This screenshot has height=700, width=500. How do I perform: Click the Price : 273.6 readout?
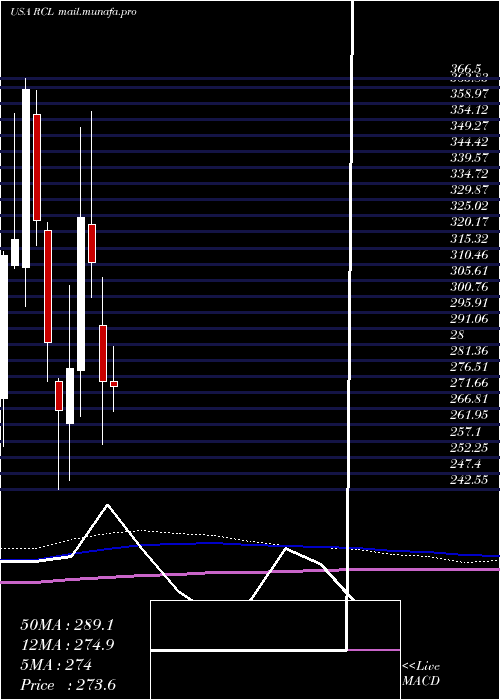pyautogui.click(x=68, y=685)
